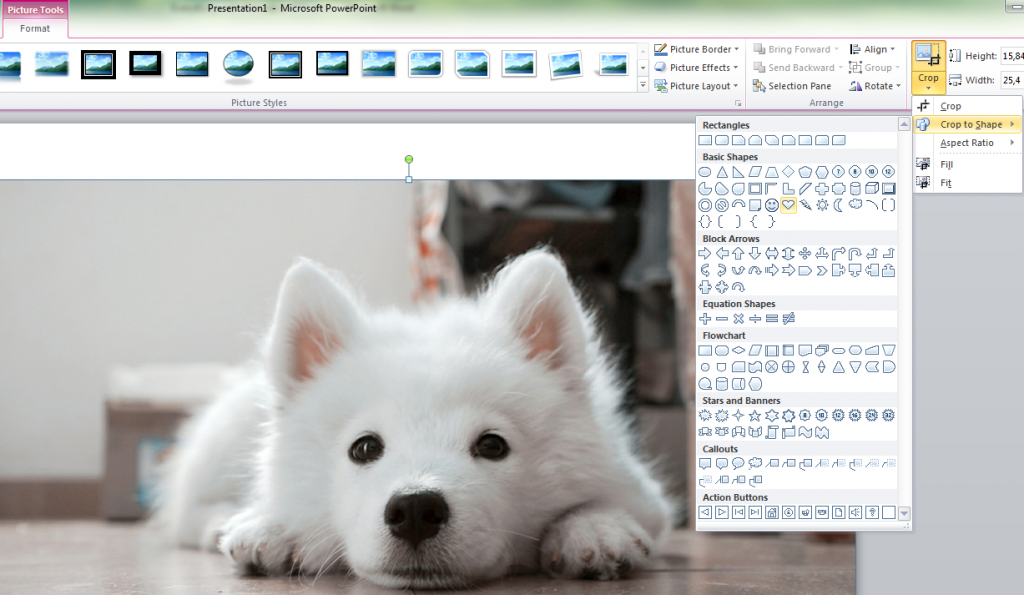Image resolution: width=1024 pixels, height=595 pixels.
Task: Select the cloud shape
Action: pyautogui.click(x=855, y=205)
